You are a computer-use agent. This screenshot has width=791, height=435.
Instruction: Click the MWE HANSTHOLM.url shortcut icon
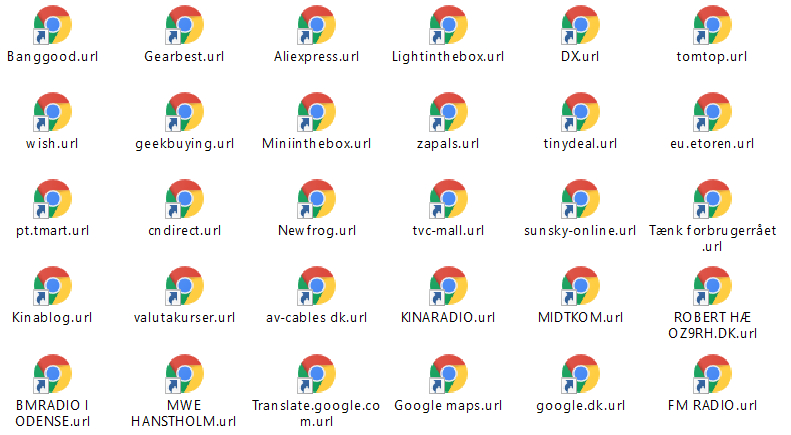(185, 373)
